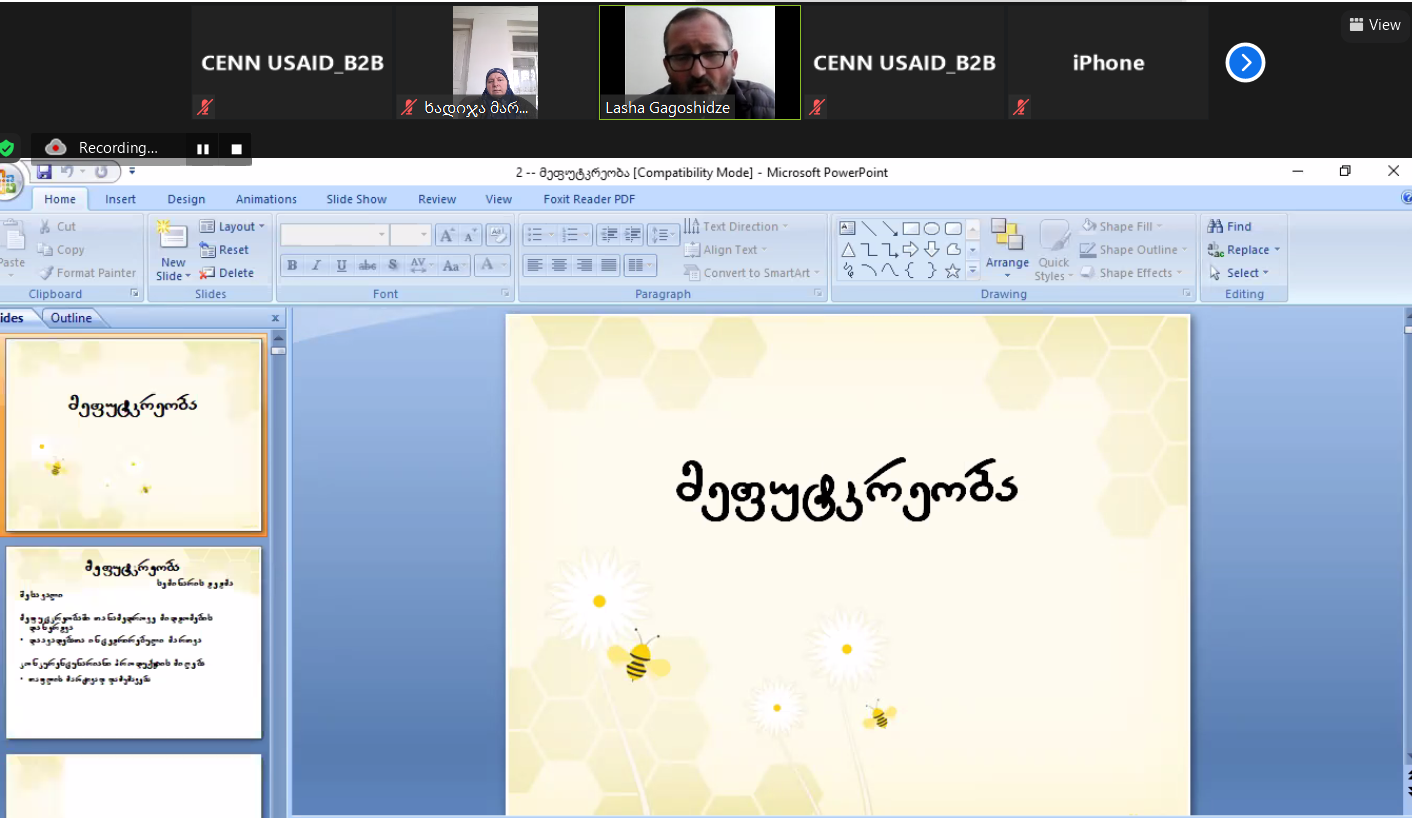Switch to the Animations ribbon tab
1412x818 pixels.
point(266,199)
